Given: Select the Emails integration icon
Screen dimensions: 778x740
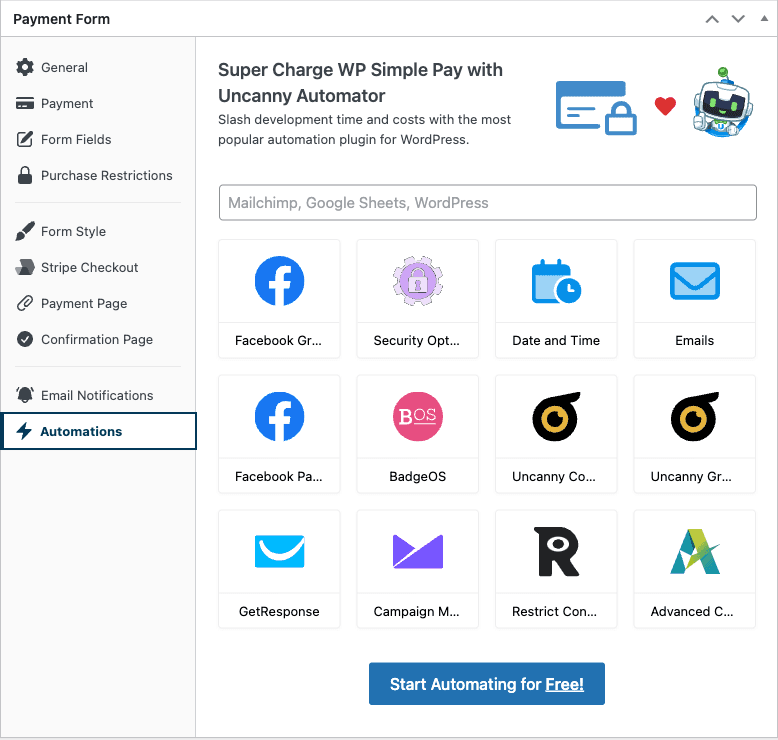Looking at the screenshot, I should (x=695, y=281).
